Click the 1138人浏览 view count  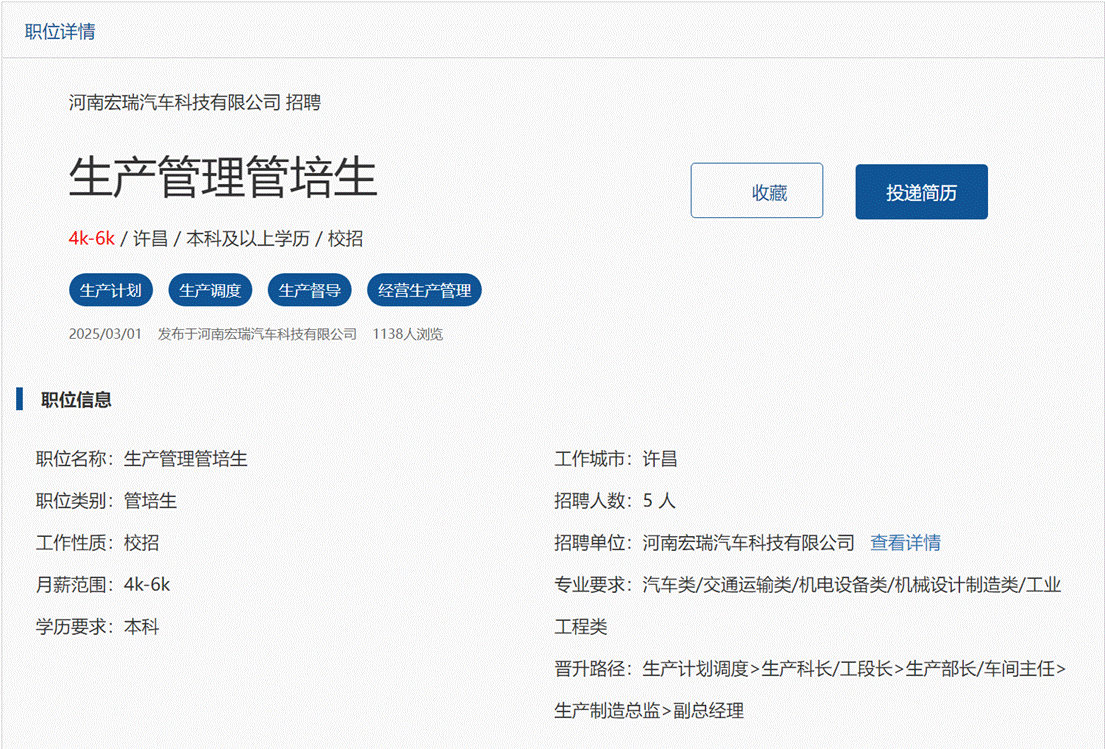(x=407, y=334)
